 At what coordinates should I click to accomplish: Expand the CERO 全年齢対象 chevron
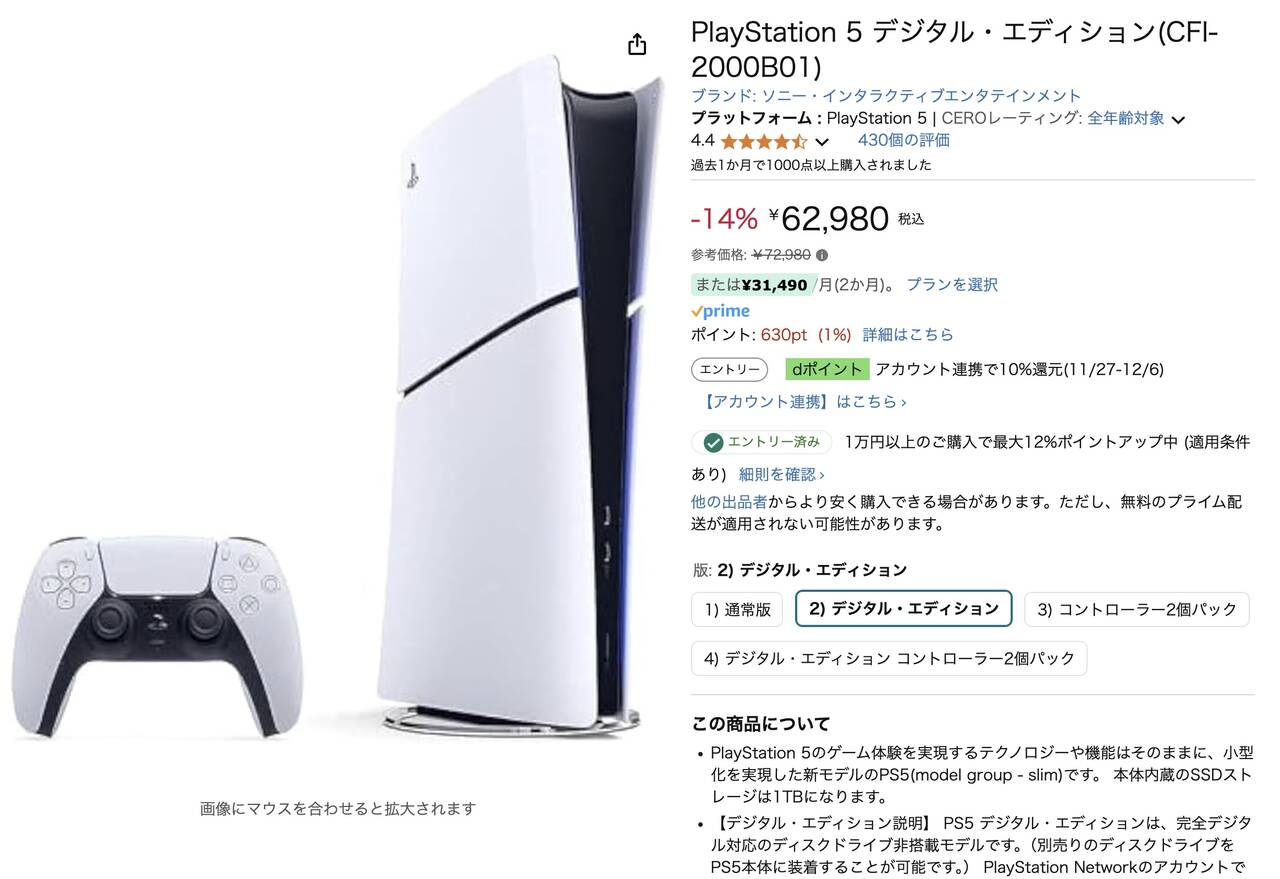click(x=1178, y=120)
